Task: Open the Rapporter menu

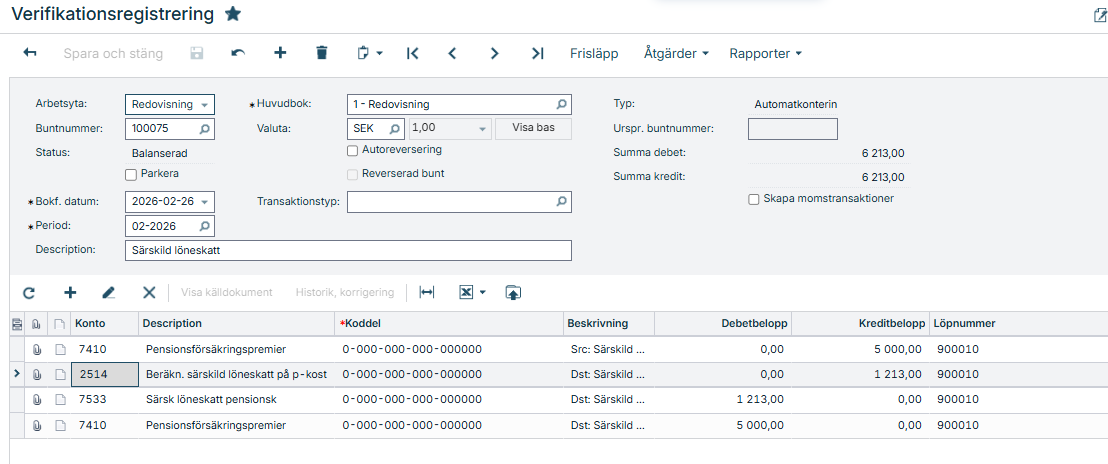Action: point(765,53)
